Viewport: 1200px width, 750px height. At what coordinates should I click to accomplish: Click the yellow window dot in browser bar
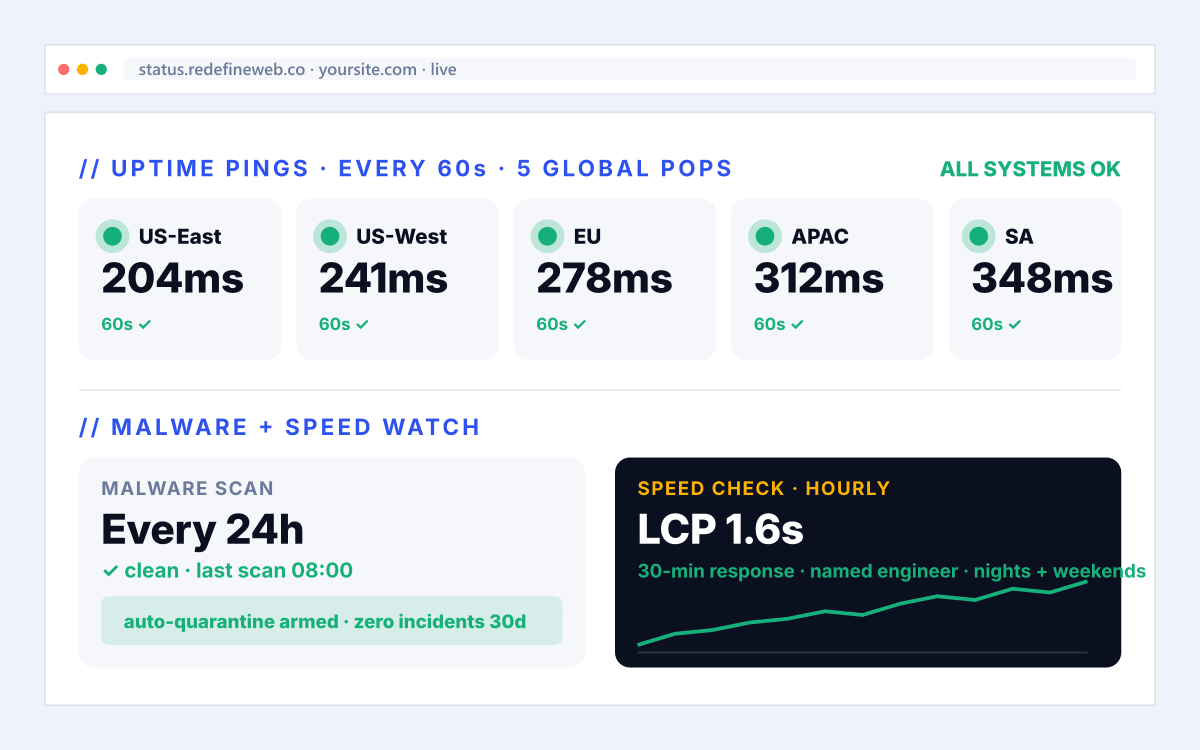click(x=82, y=70)
